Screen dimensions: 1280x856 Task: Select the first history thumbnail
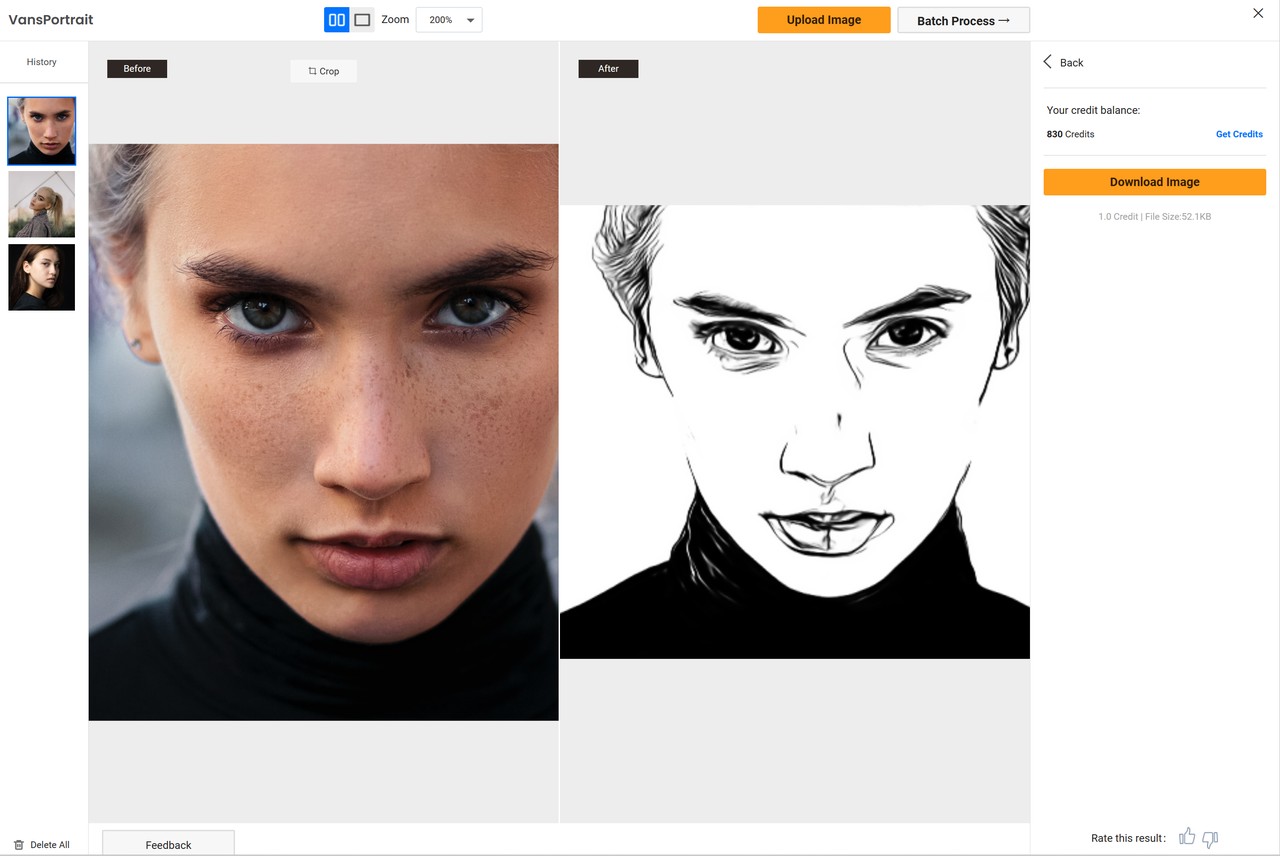42,131
